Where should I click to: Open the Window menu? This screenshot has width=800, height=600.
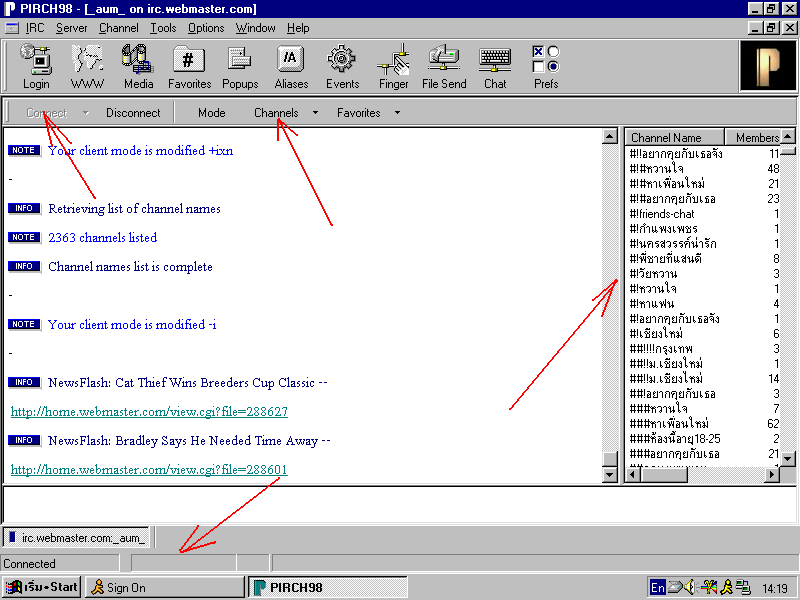(x=255, y=28)
